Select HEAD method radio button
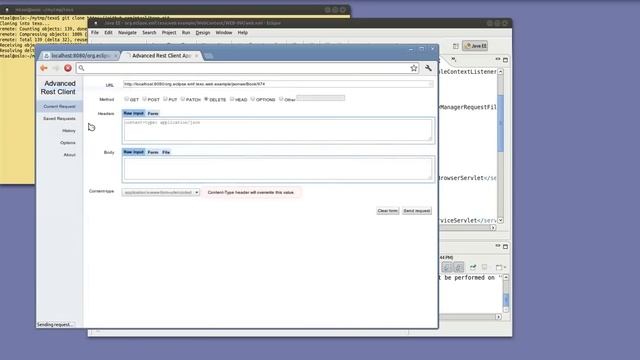Image resolution: width=640 pixels, height=360 pixels. click(232, 99)
